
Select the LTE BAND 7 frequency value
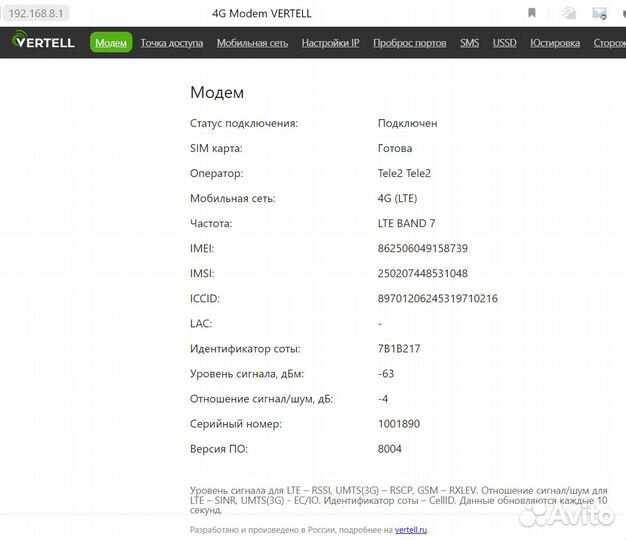click(406, 224)
